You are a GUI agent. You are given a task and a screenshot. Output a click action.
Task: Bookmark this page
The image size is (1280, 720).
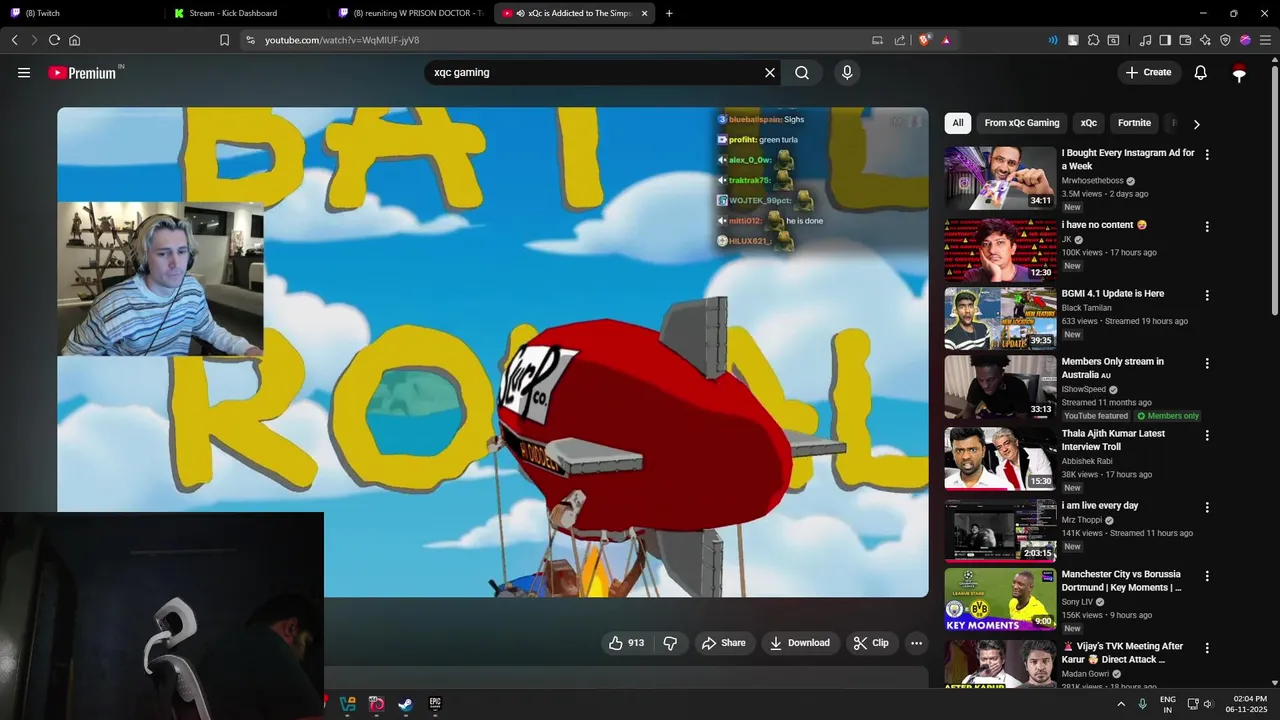coord(224,40)
